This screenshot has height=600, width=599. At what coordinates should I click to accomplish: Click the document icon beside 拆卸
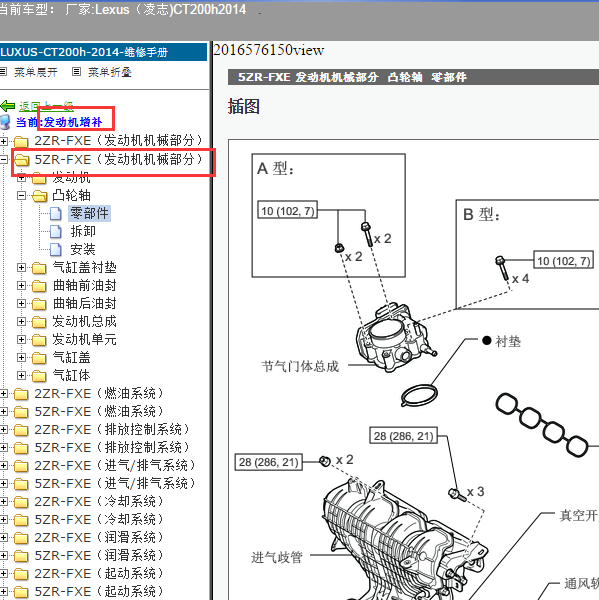tap(56, 232)
